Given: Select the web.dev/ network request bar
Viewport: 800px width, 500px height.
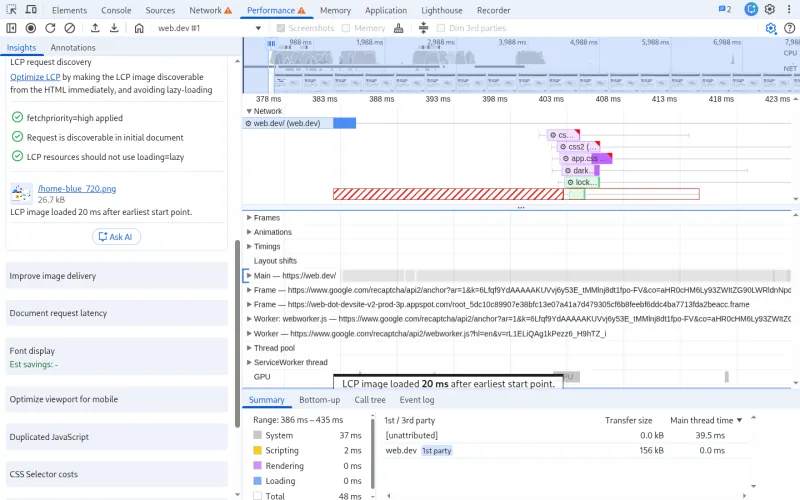Looking at the screenshot, I should [299, 123].
